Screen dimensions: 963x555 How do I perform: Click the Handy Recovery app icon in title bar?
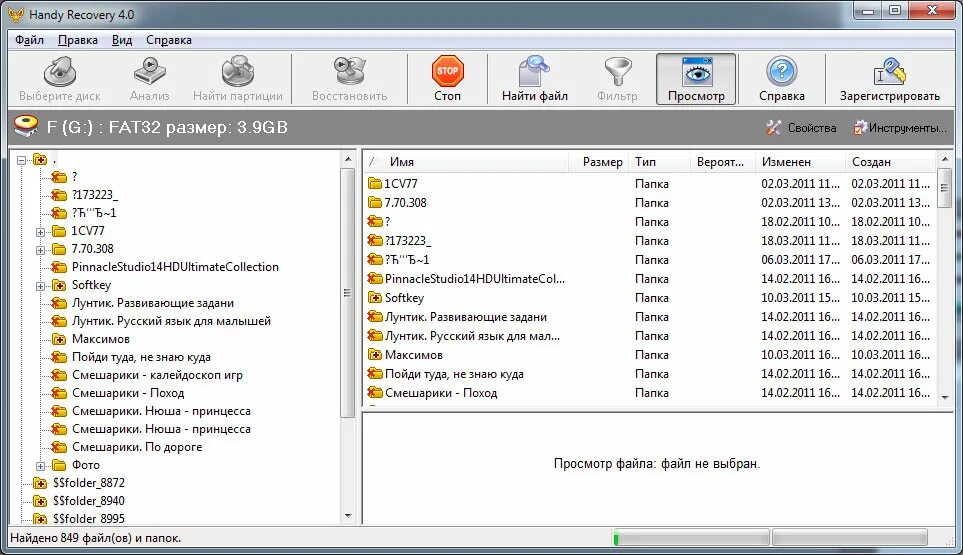coord(15,15)
